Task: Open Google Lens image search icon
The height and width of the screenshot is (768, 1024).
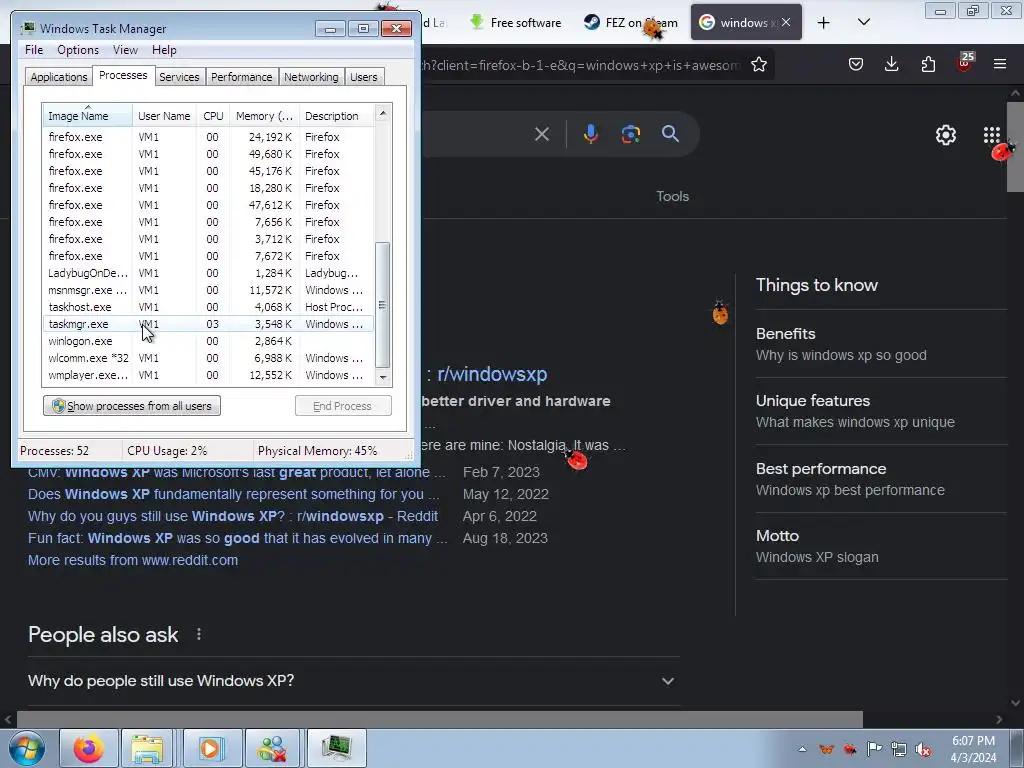Action: (630, 135)
